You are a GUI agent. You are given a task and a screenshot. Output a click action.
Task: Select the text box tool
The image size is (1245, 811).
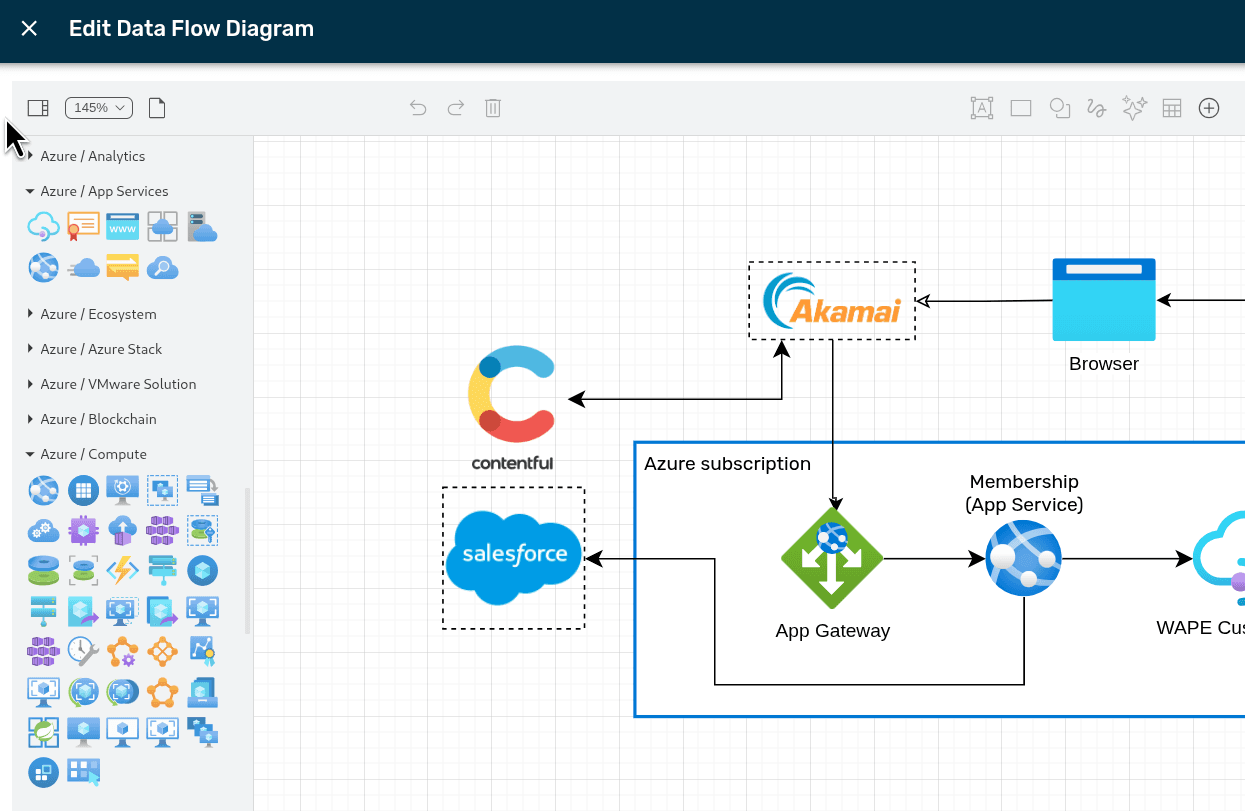pos(982,108)
